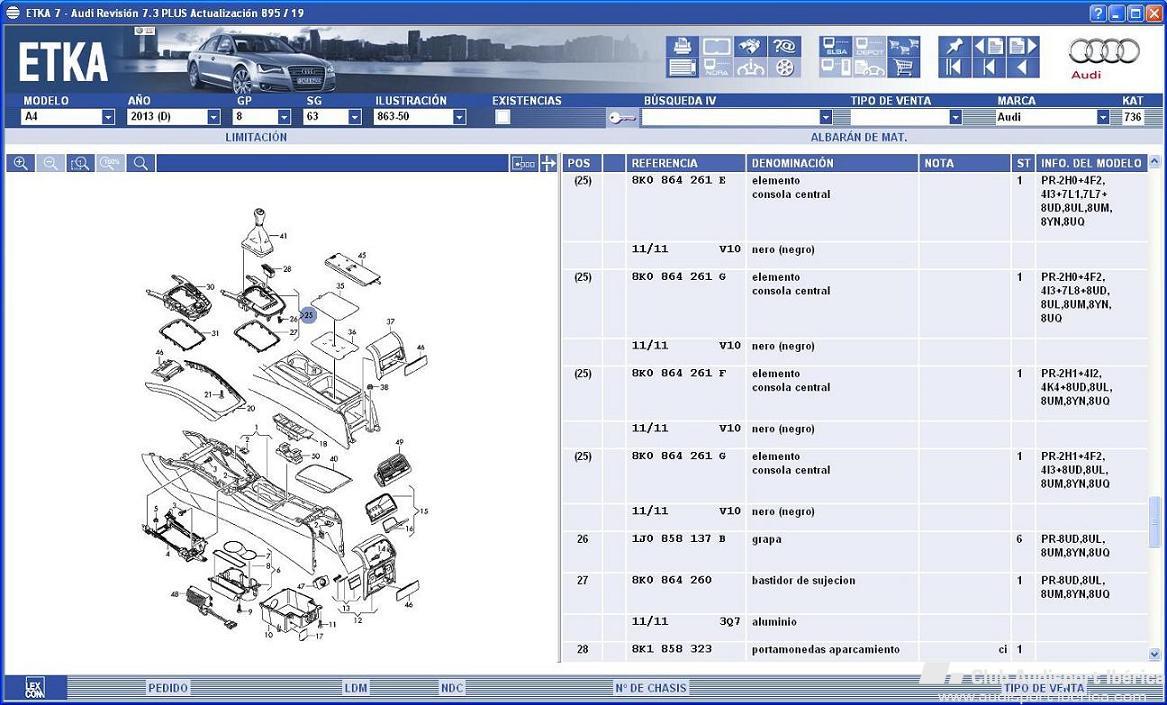Zoom in on the illustration

[x=21, y=163]
